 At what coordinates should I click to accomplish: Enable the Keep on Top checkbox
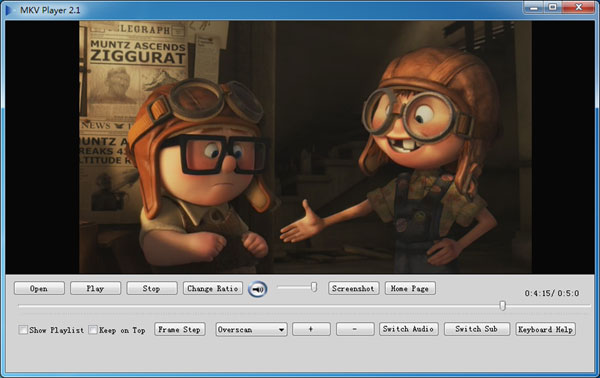click(x=93, y=329)
